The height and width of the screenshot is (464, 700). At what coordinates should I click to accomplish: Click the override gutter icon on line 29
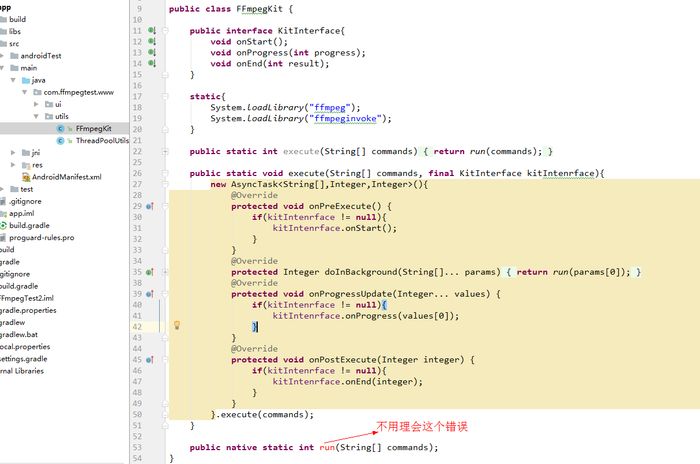tap(150, 206)
